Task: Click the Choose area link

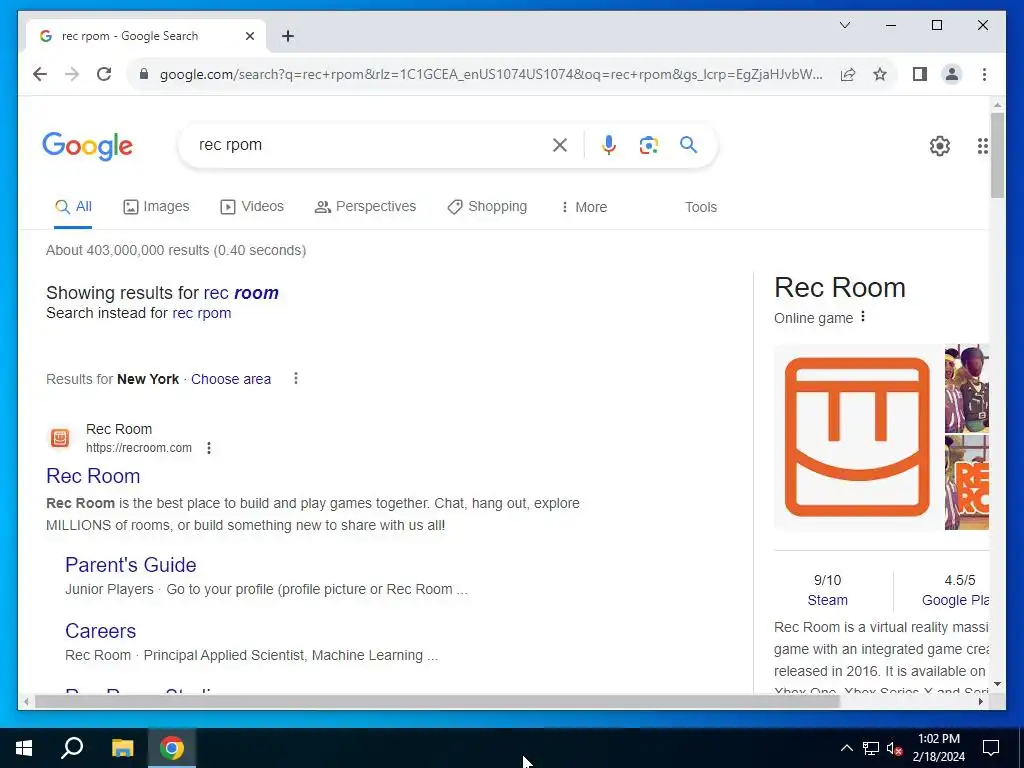Action: tap(231, 379)
